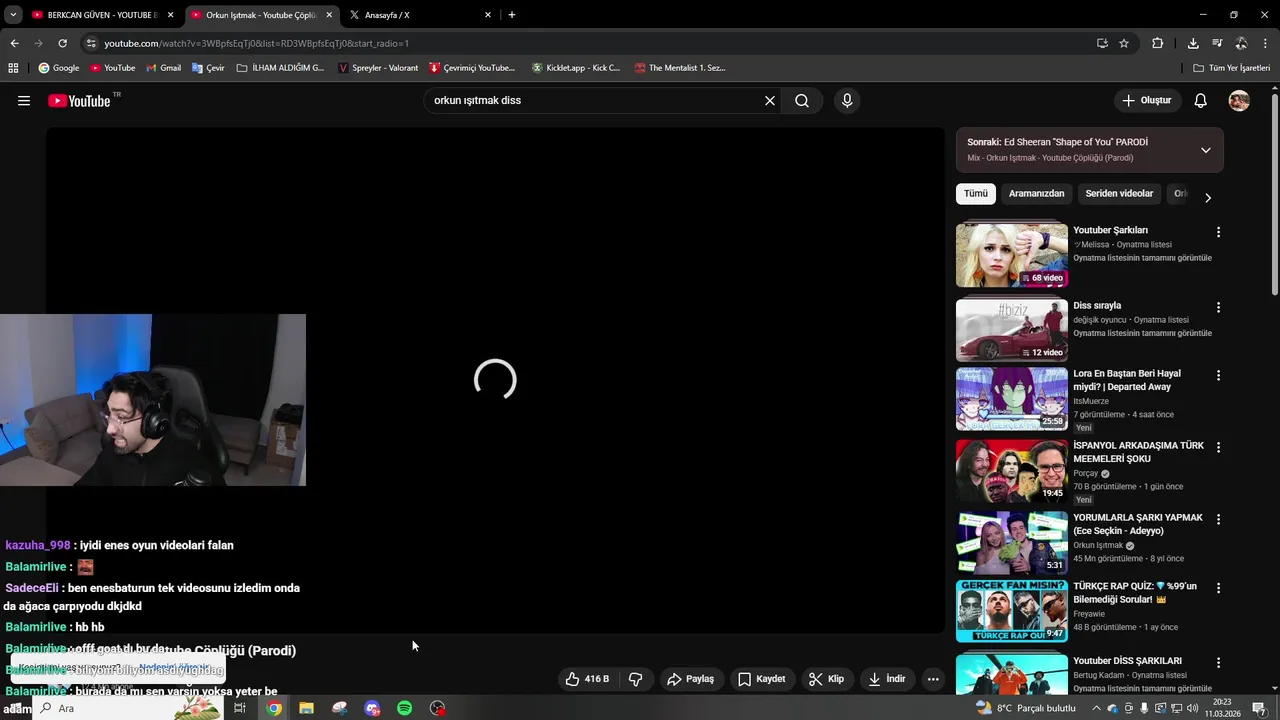
Task: Click the Klip button
Action: pyautogui.click(x=826, y=679)
